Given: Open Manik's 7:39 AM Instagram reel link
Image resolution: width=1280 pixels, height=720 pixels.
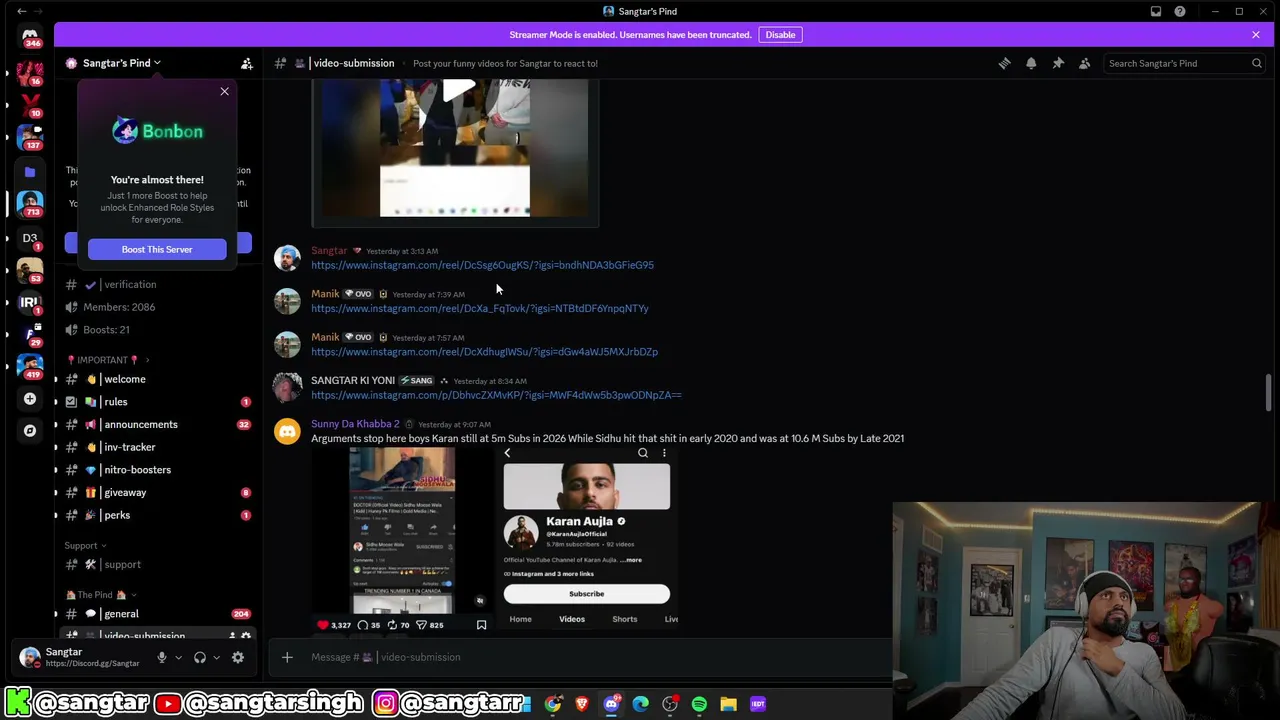Looking at the screenshot, I should tap(480, 308).
